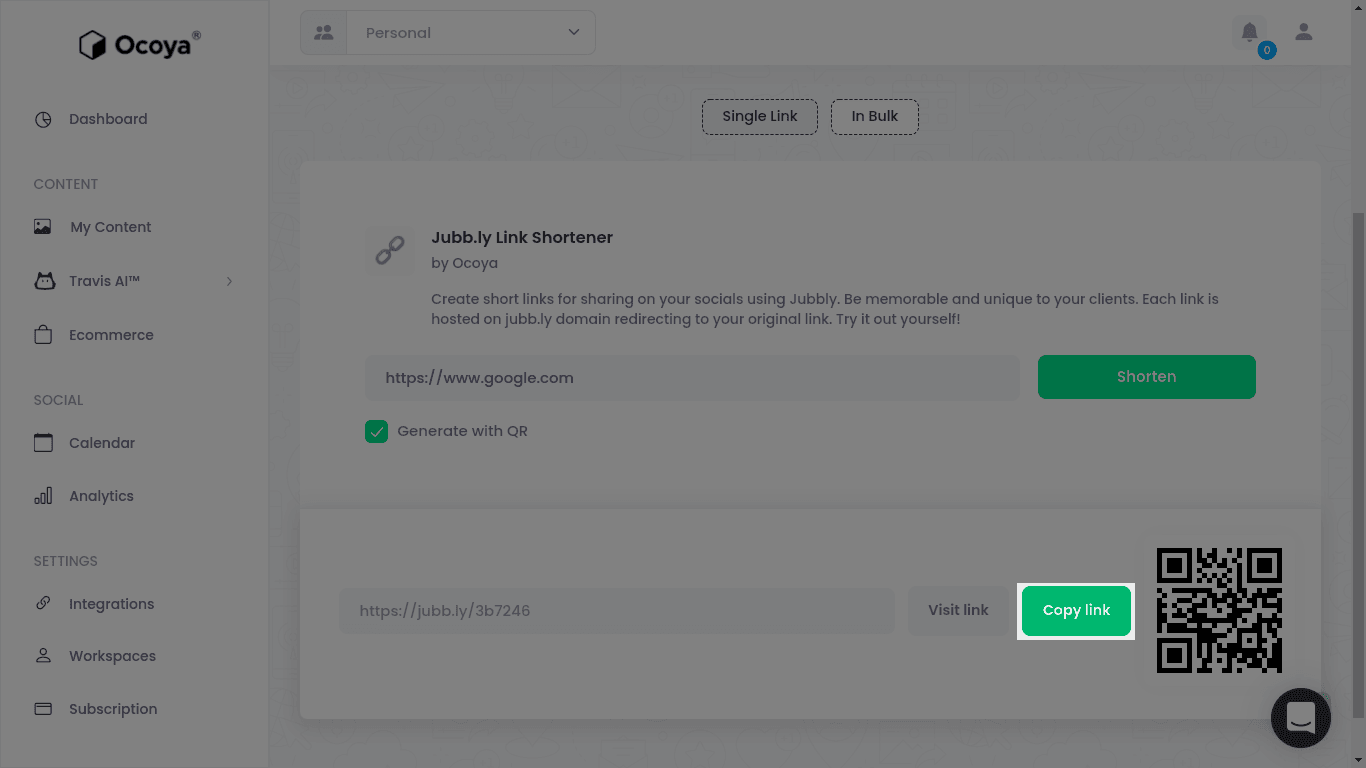Click the workspace people icon

[323, 32]
